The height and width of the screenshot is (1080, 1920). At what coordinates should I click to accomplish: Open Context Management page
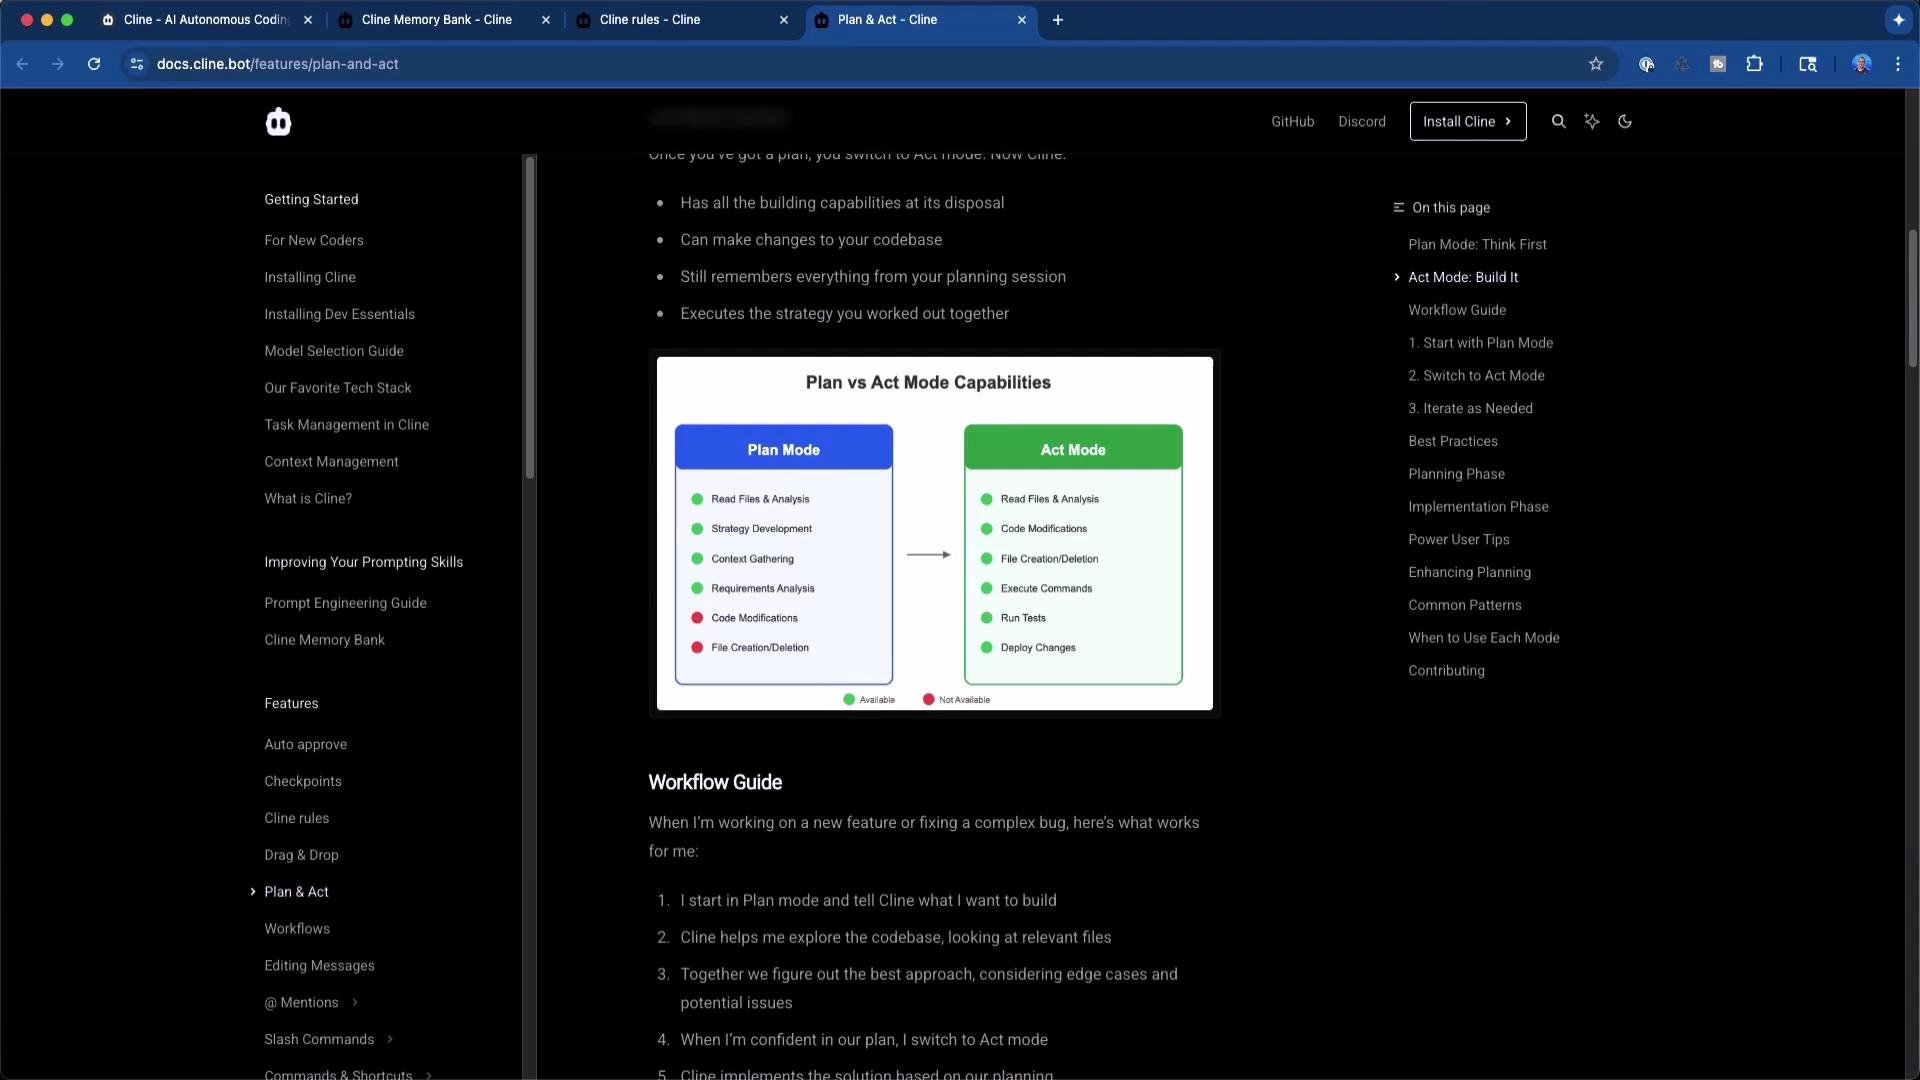[x=331, y=462]
